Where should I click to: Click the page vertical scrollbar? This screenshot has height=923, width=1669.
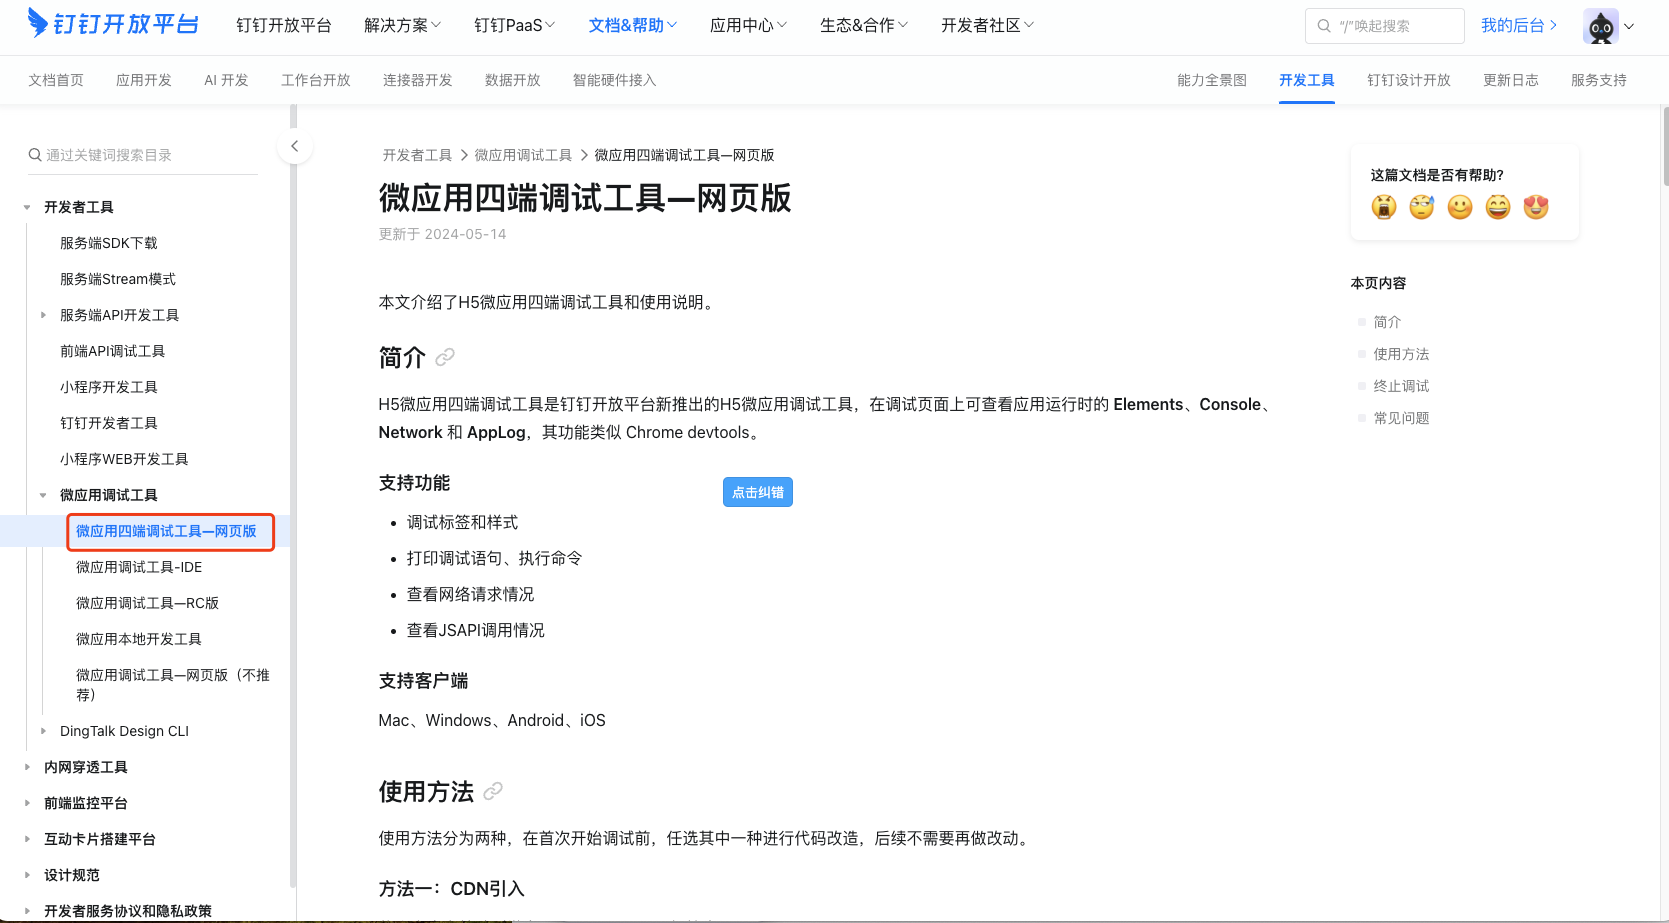click(1664, 146)
